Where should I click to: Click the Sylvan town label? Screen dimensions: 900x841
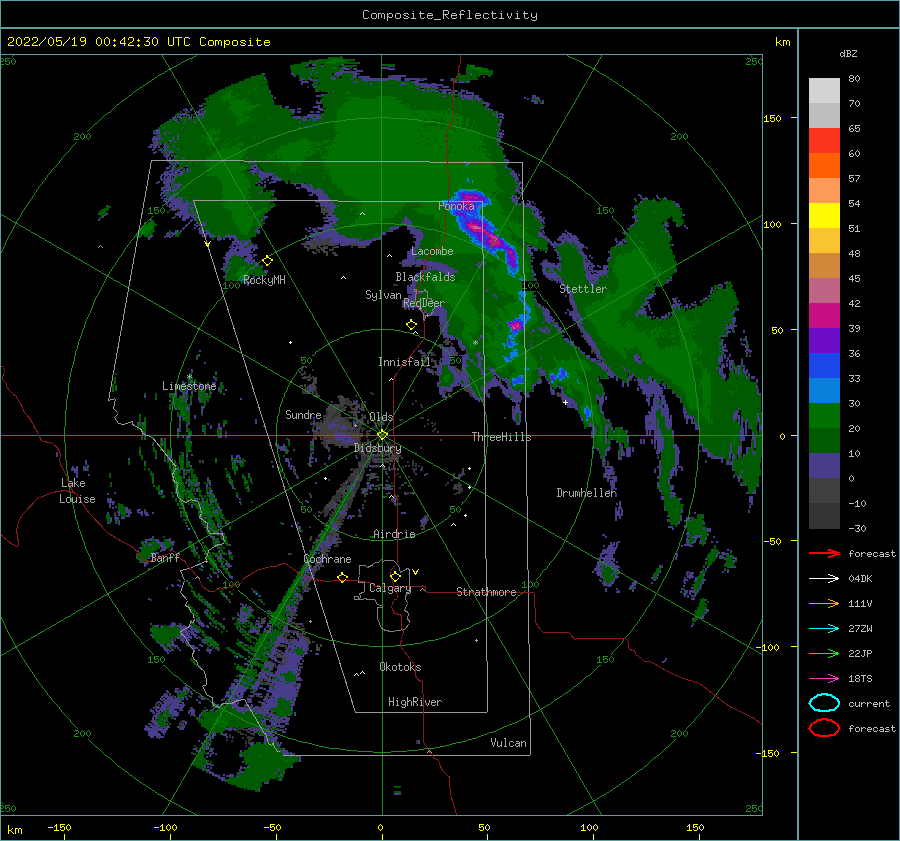tap(383, 295)
